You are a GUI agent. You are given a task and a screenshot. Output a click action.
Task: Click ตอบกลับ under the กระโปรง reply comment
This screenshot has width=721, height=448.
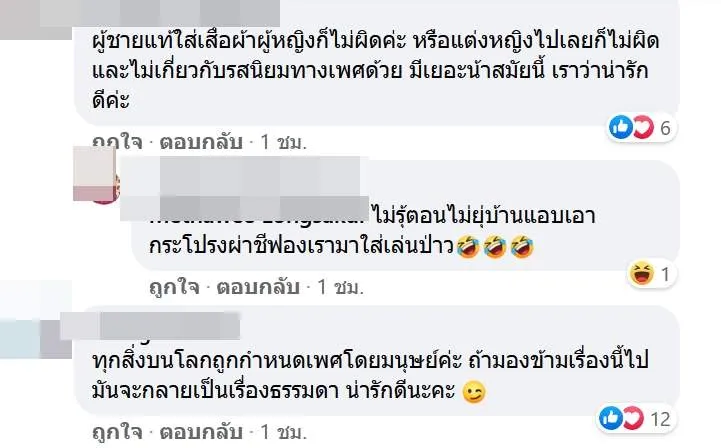(258, 287)
